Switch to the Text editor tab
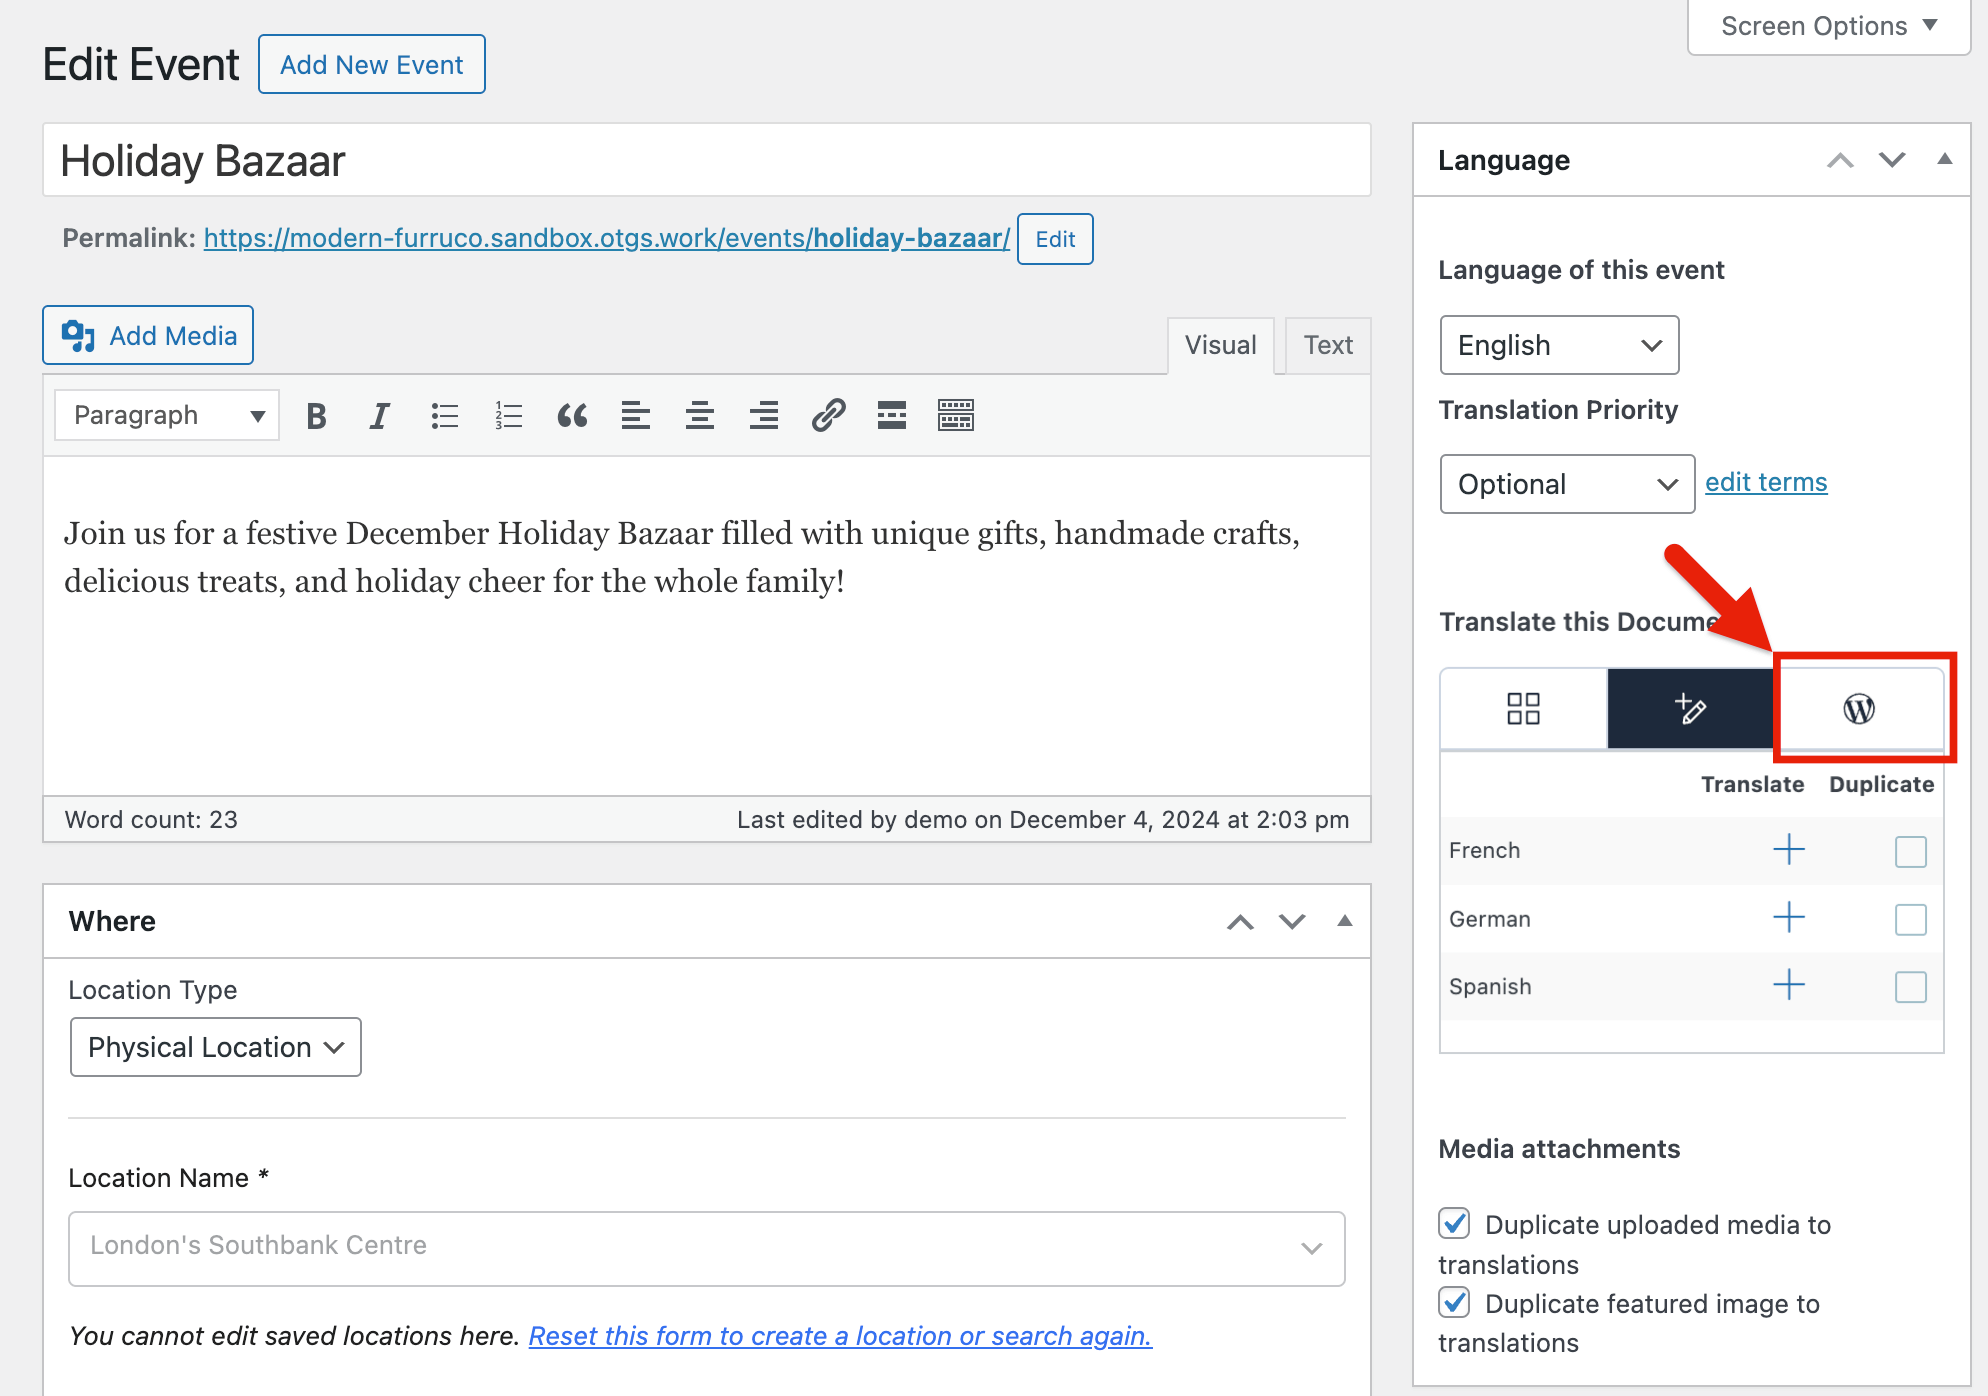 click(1327, 346)
